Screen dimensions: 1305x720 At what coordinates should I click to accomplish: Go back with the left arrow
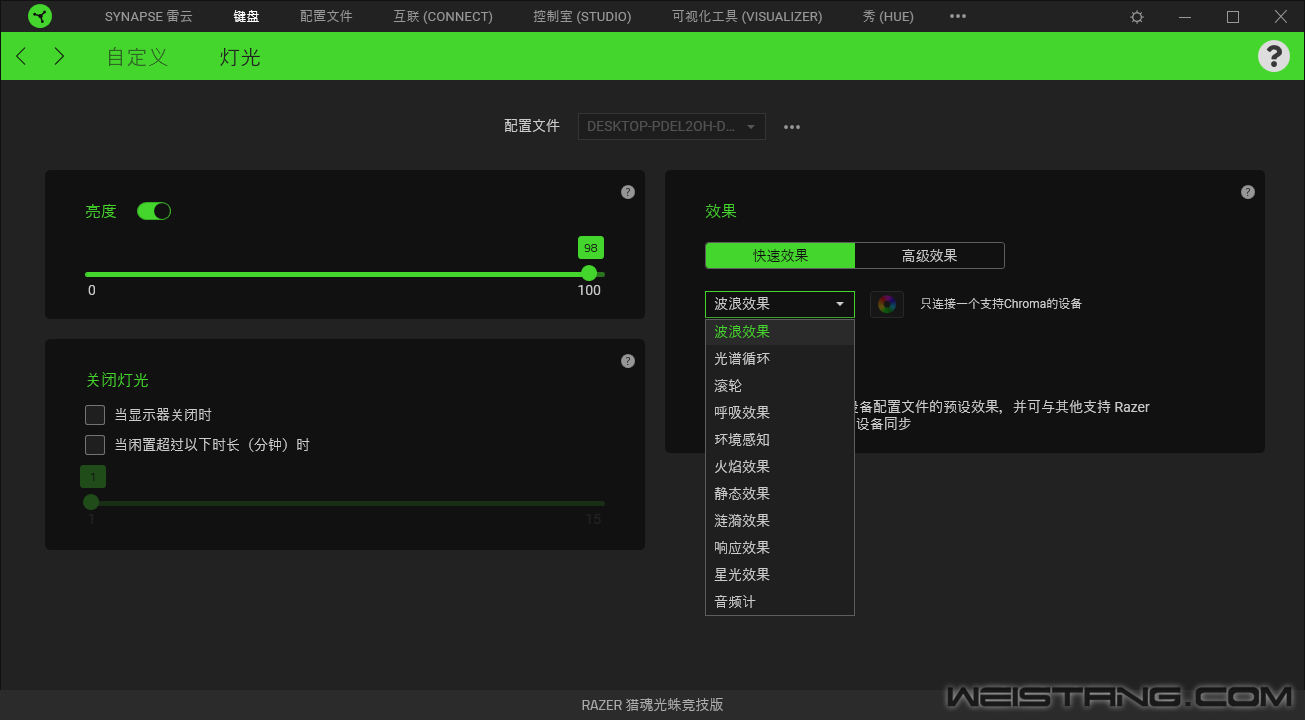point(22,56)
